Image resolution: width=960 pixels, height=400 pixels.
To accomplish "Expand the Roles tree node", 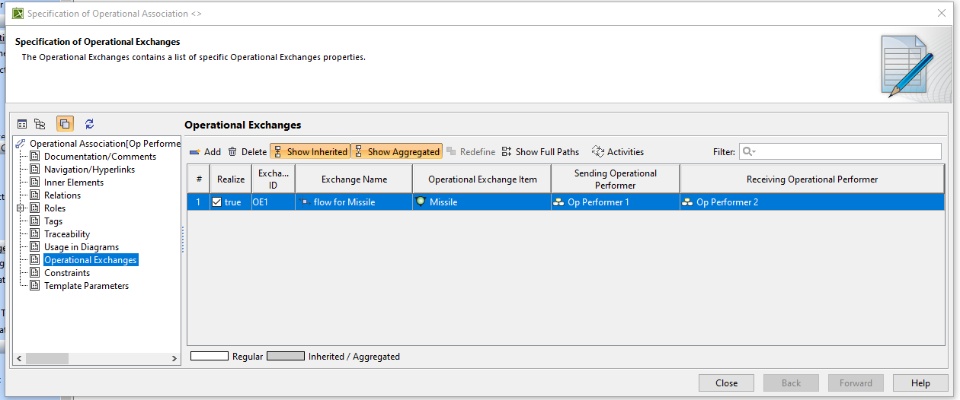I will pyautogui.click(x=21, y=208).
